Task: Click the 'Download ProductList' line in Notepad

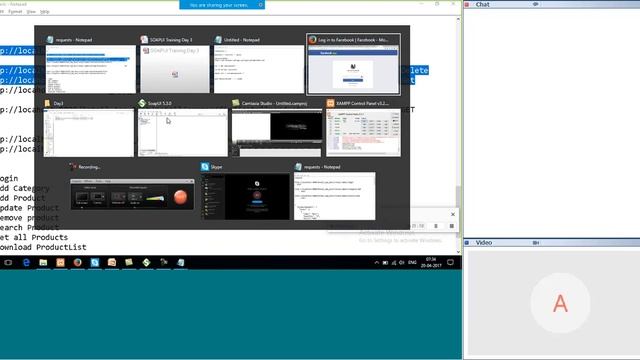Action: coord(43,247)
